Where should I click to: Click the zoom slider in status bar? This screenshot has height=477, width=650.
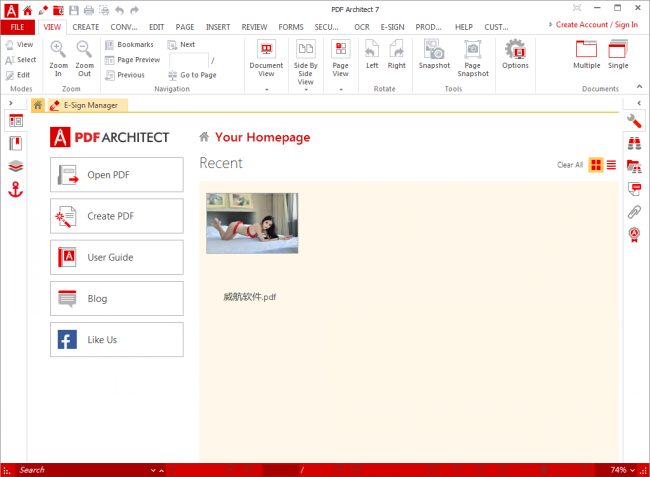tap(543, 470)
